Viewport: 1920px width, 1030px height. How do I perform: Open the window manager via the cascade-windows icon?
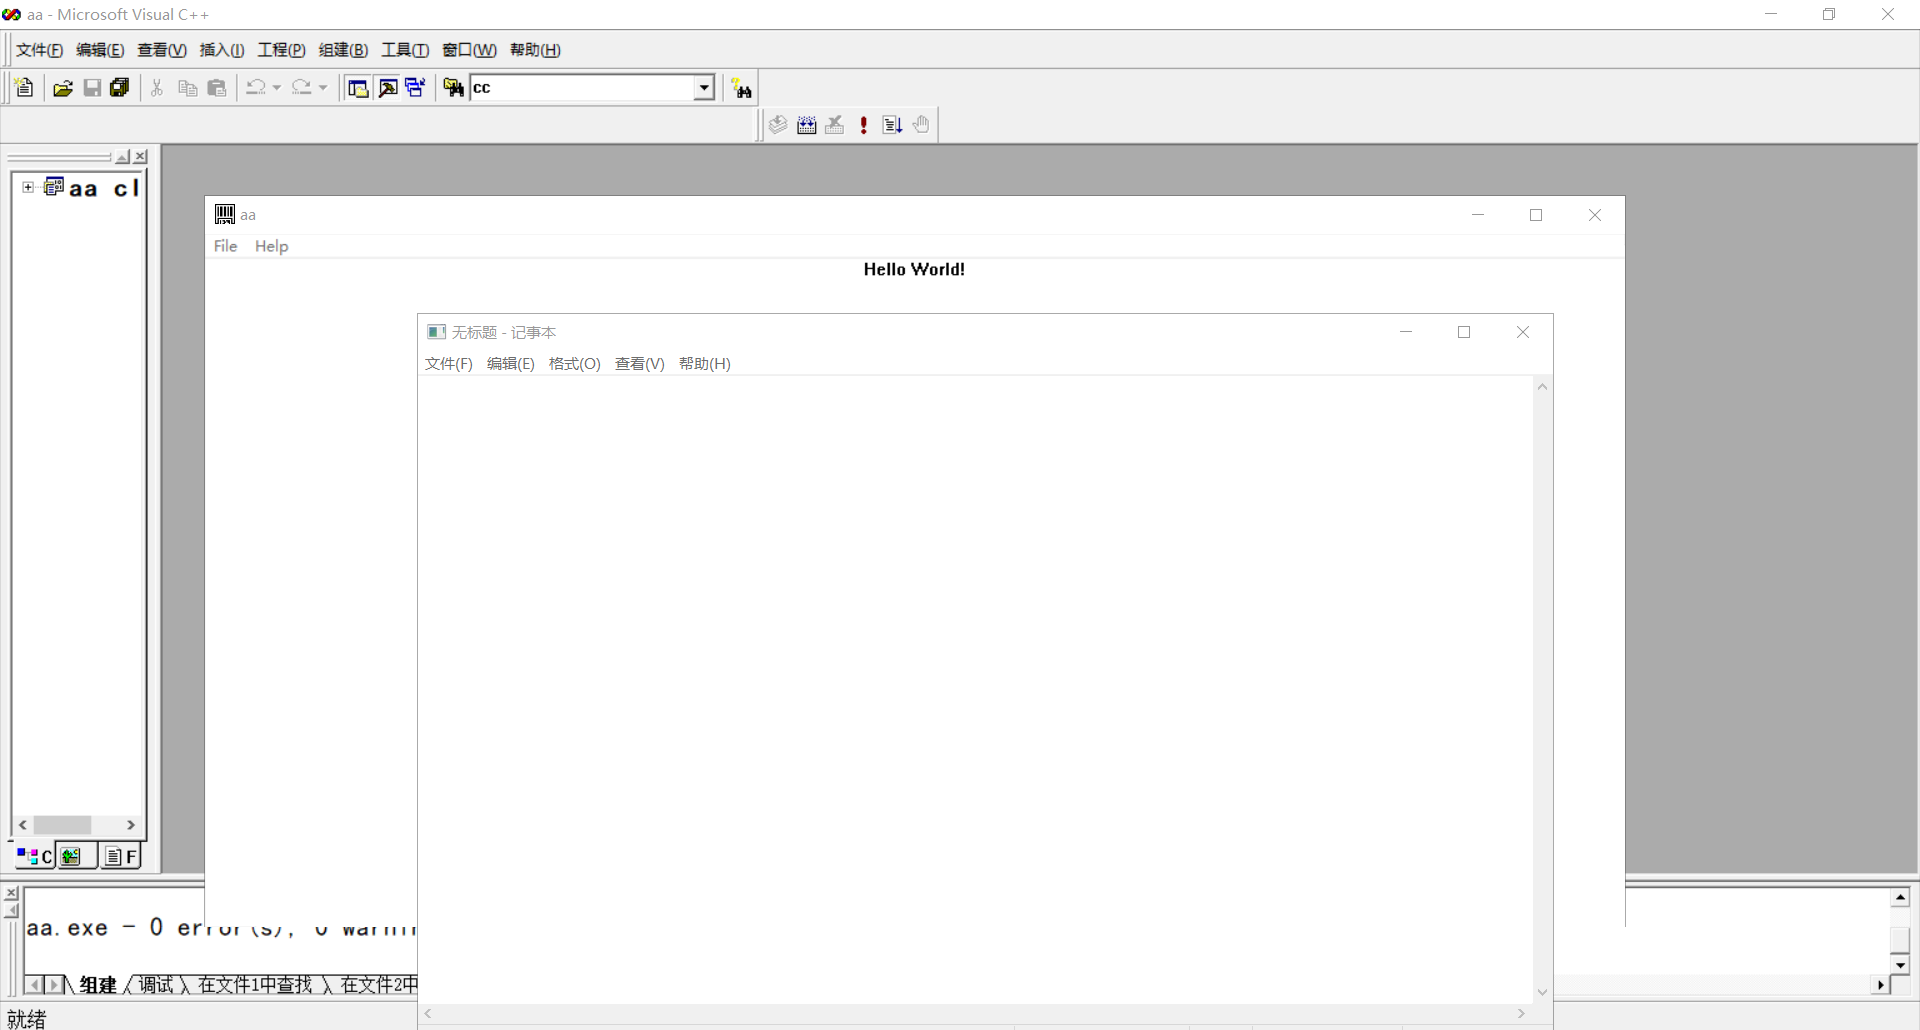click(414, 87)
